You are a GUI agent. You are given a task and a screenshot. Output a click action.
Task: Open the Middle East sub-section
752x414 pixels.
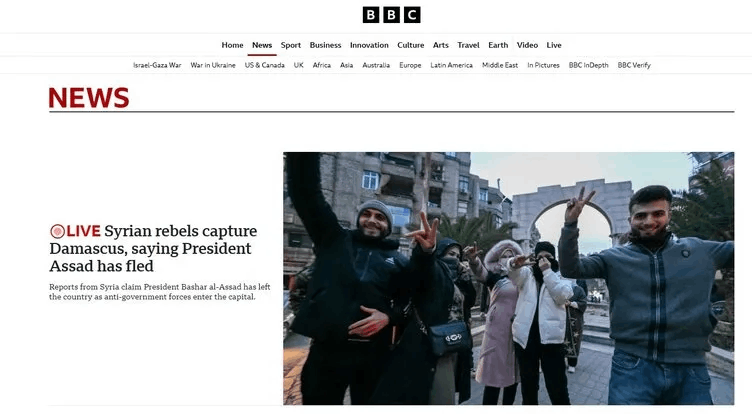click(500, 65)
